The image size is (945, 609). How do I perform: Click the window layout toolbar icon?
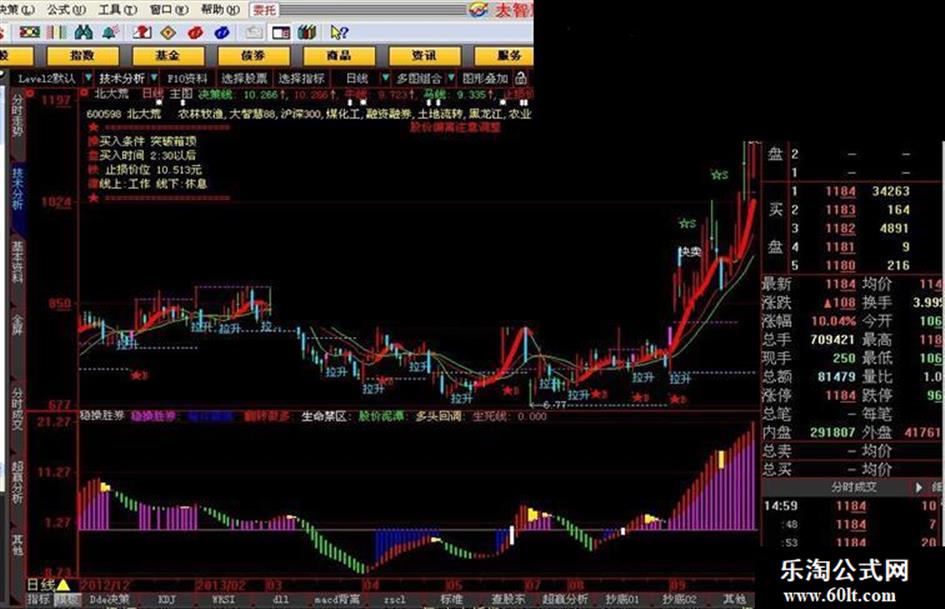281,33
